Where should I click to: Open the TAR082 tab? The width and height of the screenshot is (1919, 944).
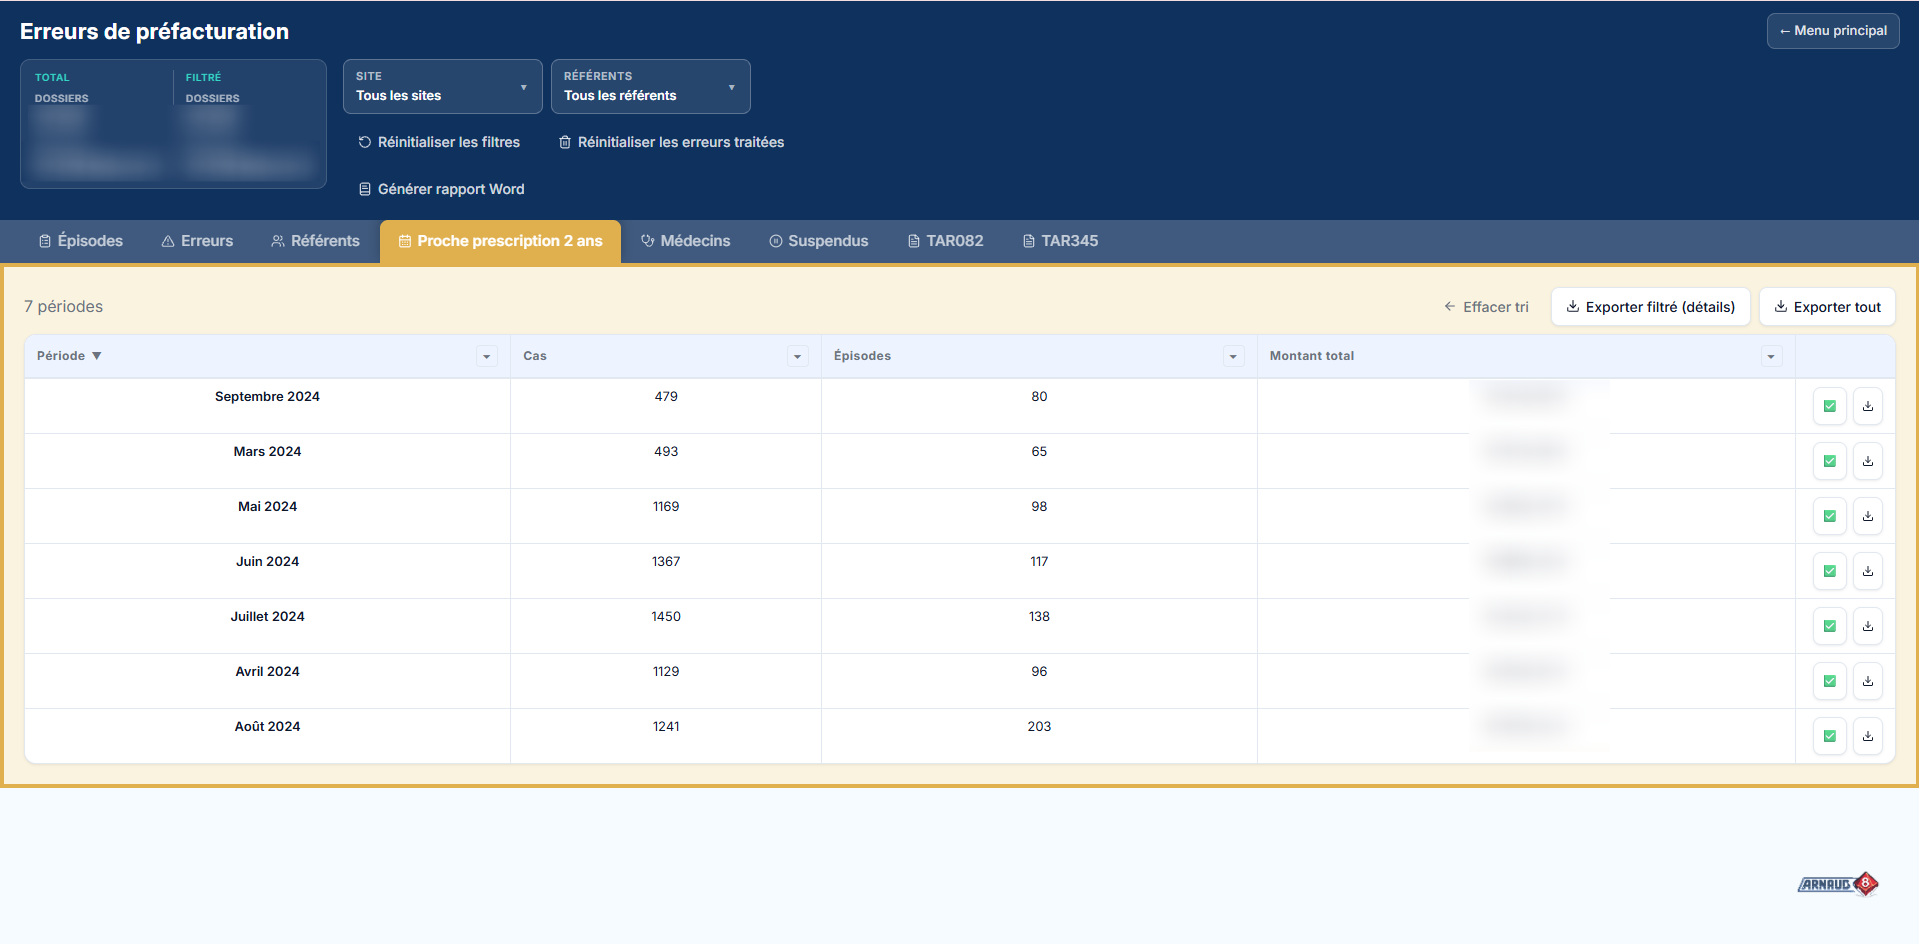[945, 241]
